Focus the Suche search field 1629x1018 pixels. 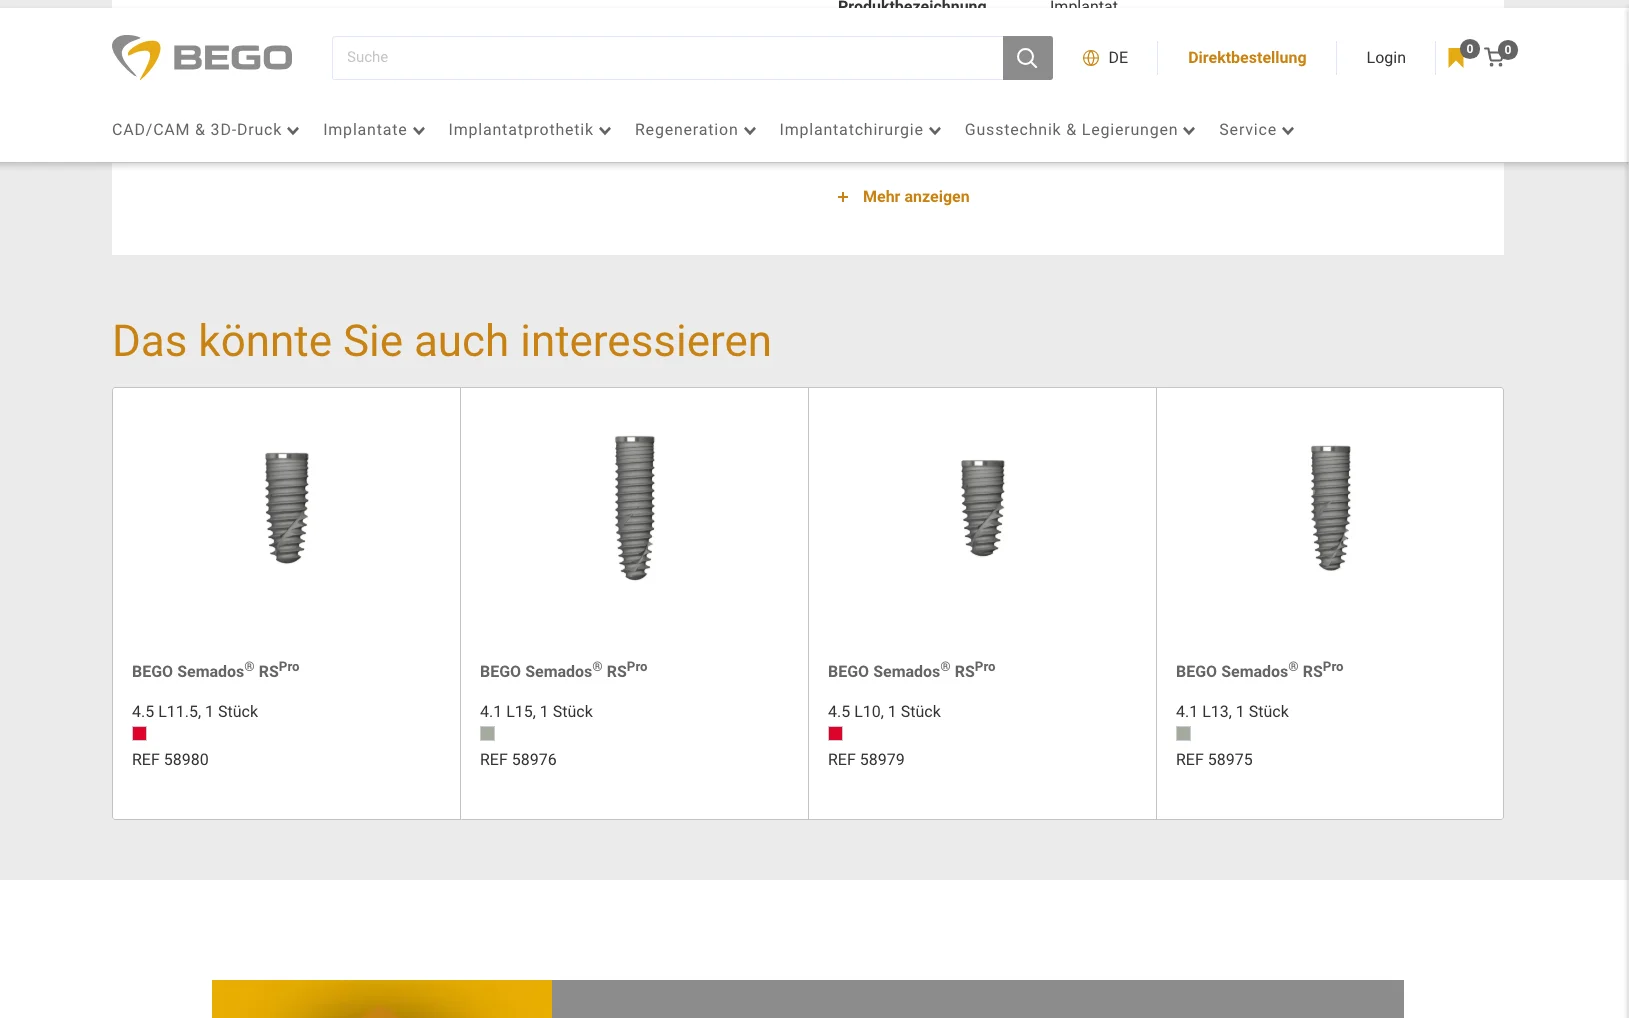pos(667,58)
